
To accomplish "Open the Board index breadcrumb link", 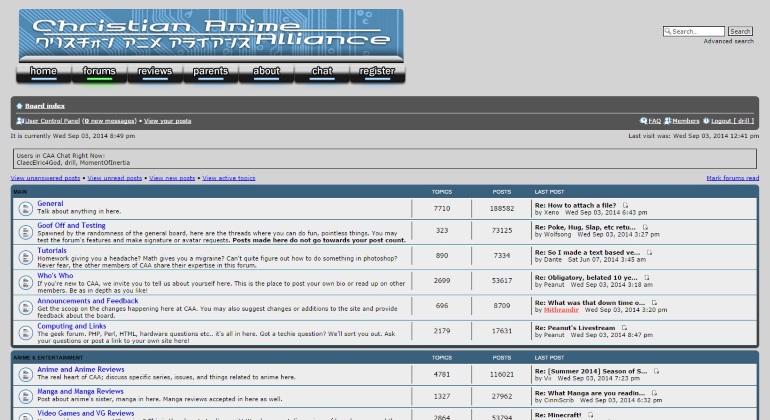I will [x=45, y=106].
